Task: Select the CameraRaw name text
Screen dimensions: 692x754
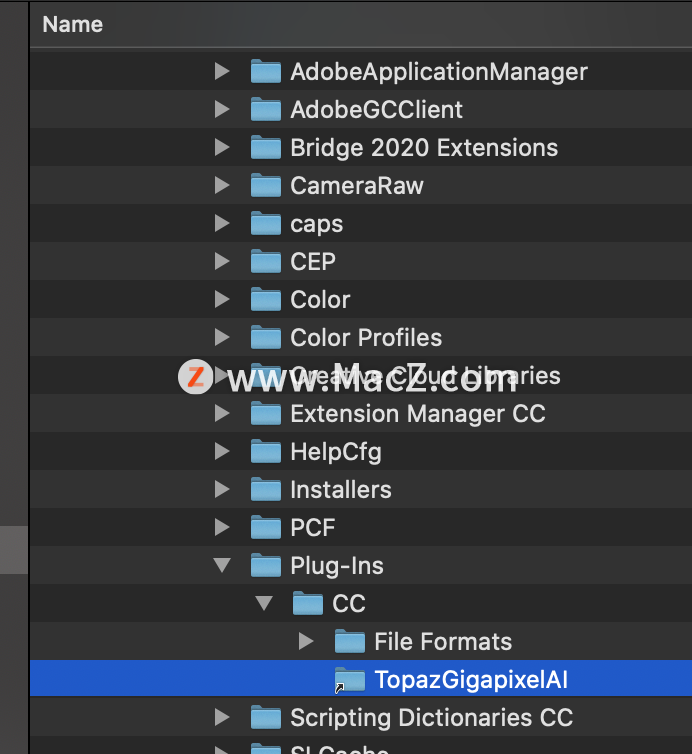Action: (357, 186)
